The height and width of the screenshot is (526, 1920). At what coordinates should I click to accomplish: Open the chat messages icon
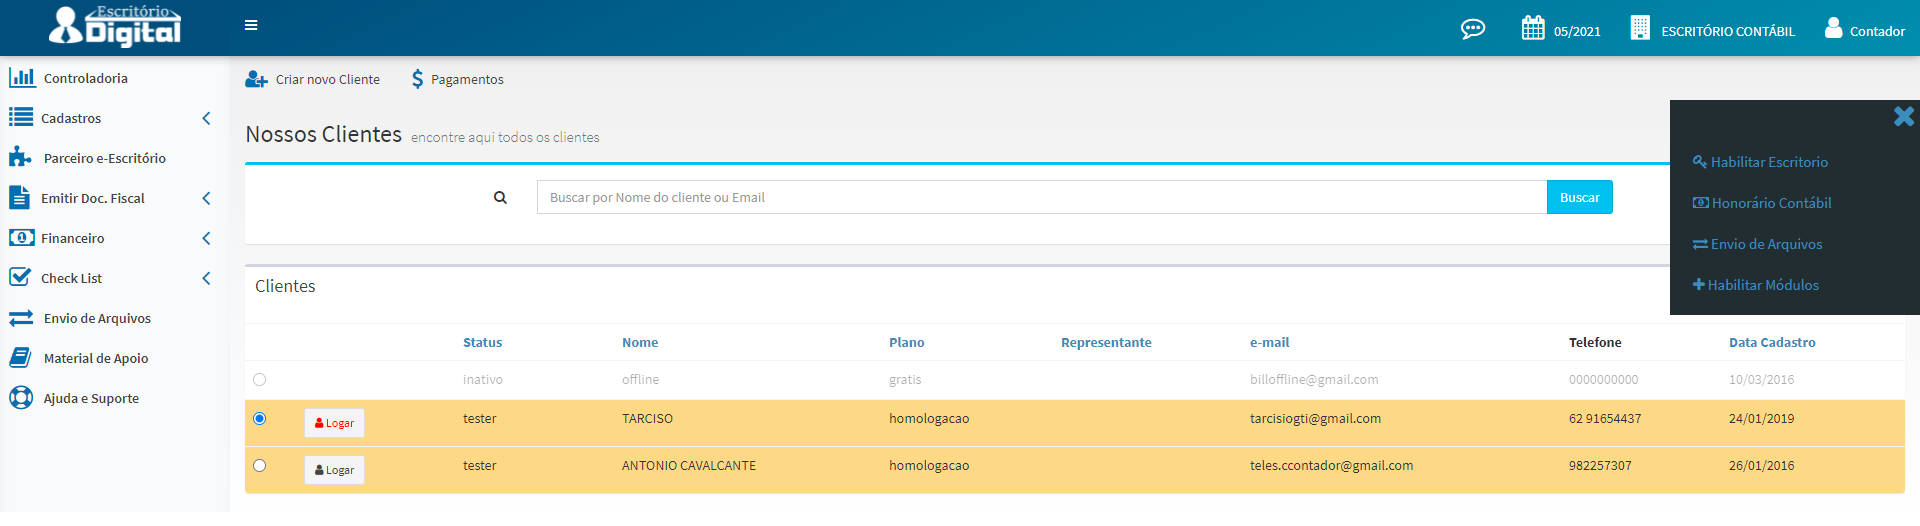pos(1473,29)
